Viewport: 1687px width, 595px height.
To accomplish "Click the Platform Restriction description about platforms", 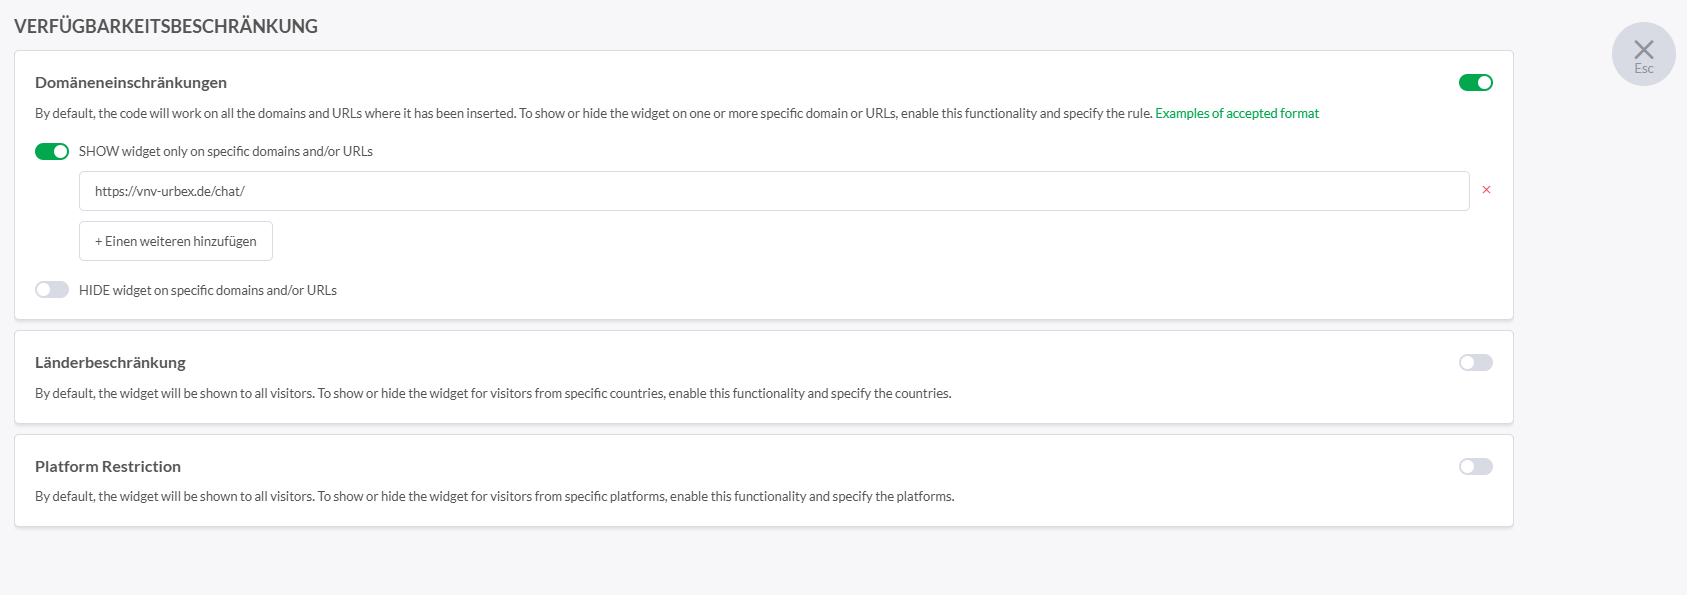I will (494, 497).
